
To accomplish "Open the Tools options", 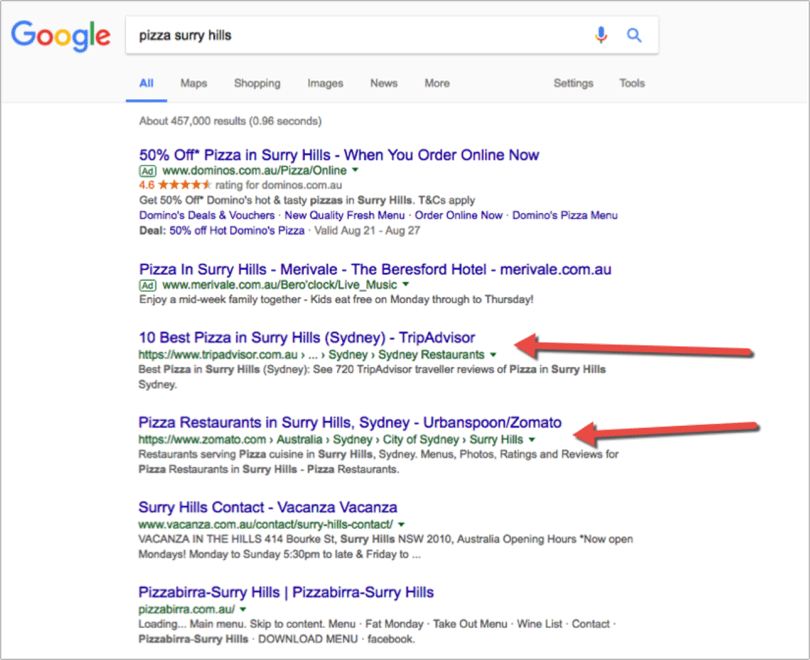I will (x=632, y=83).
